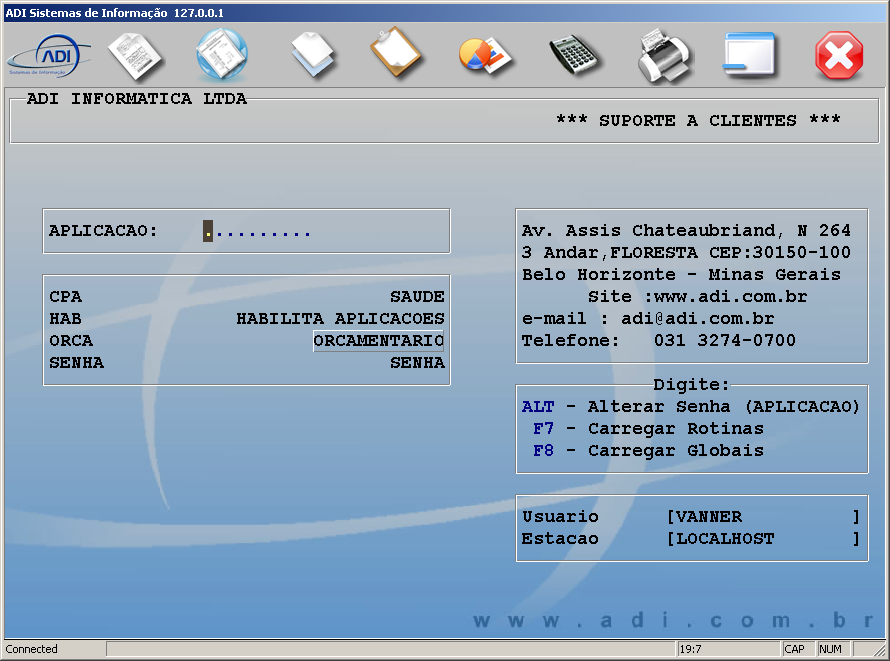Click HABILITA APLICACOES description
The width and height of the screenshot is (890, 661).
tap(341, 319)
